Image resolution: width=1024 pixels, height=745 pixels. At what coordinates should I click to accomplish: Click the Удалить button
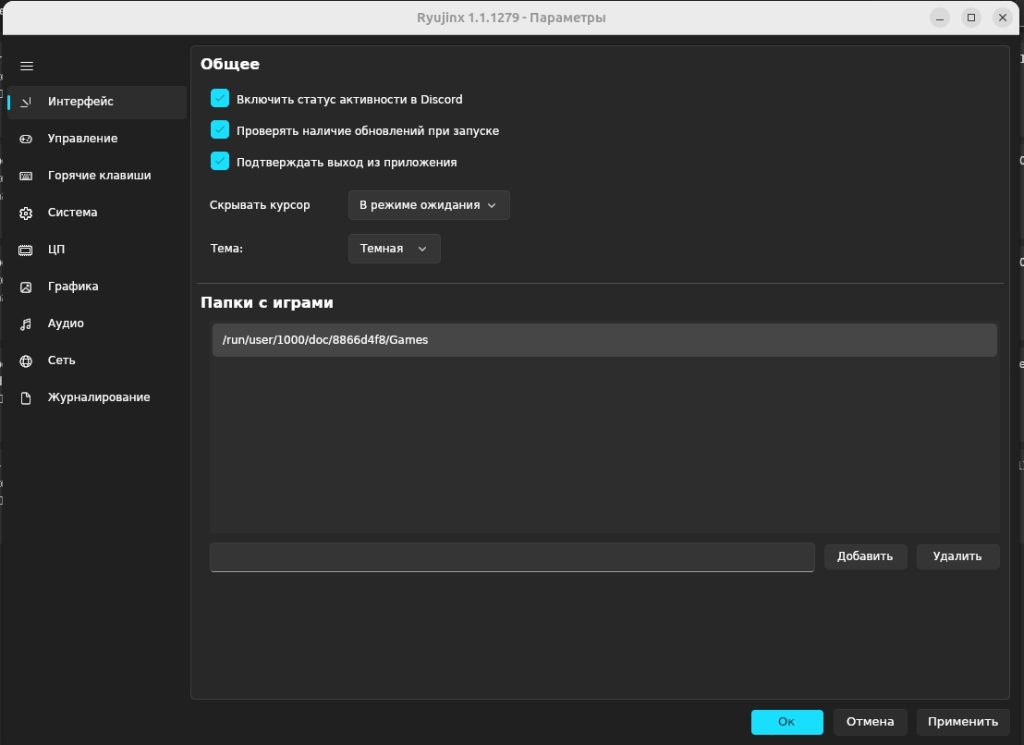[957, 556]
